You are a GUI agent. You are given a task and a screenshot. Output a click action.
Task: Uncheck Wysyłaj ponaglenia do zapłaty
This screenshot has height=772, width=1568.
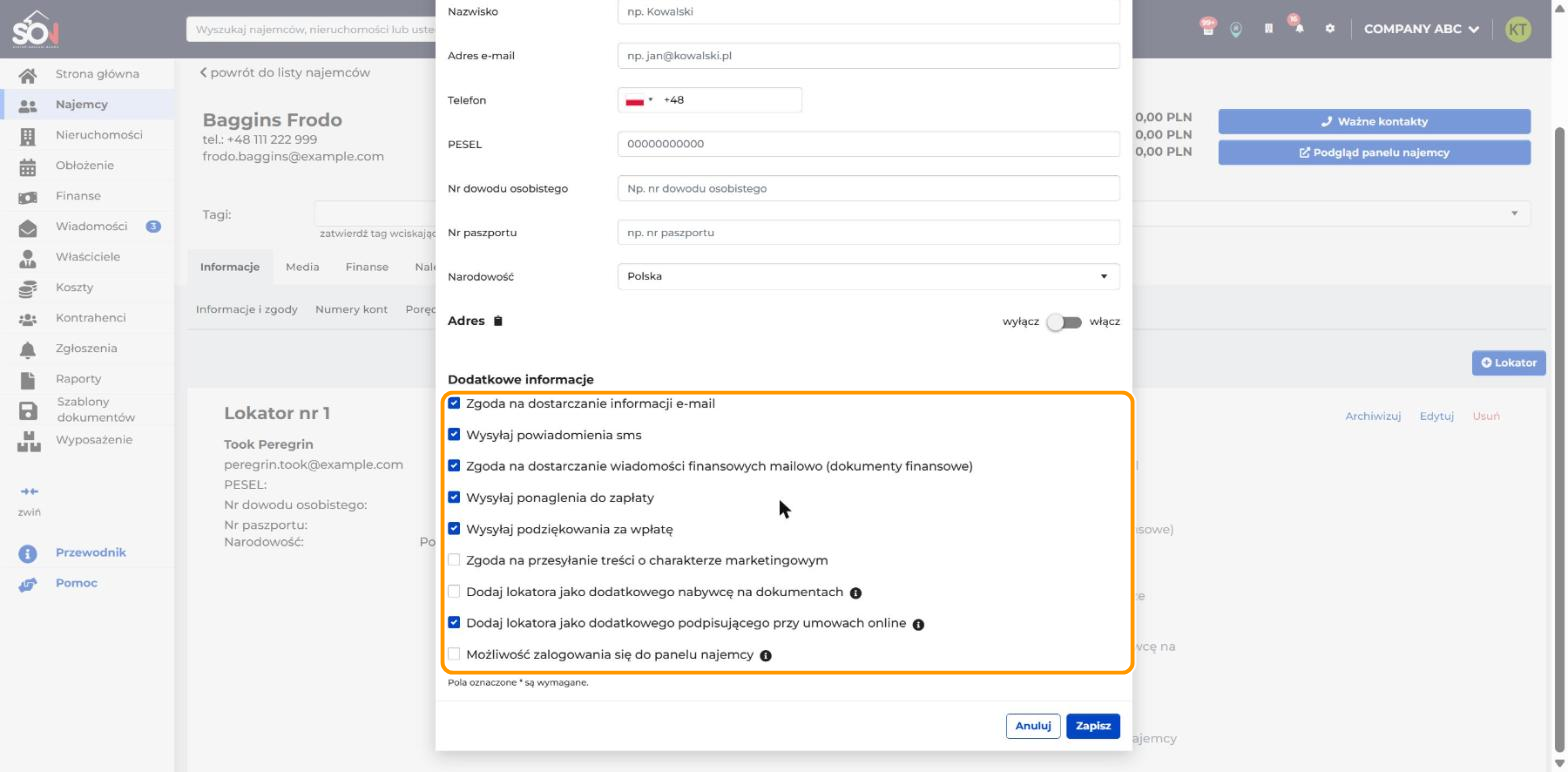coord(454,497)
